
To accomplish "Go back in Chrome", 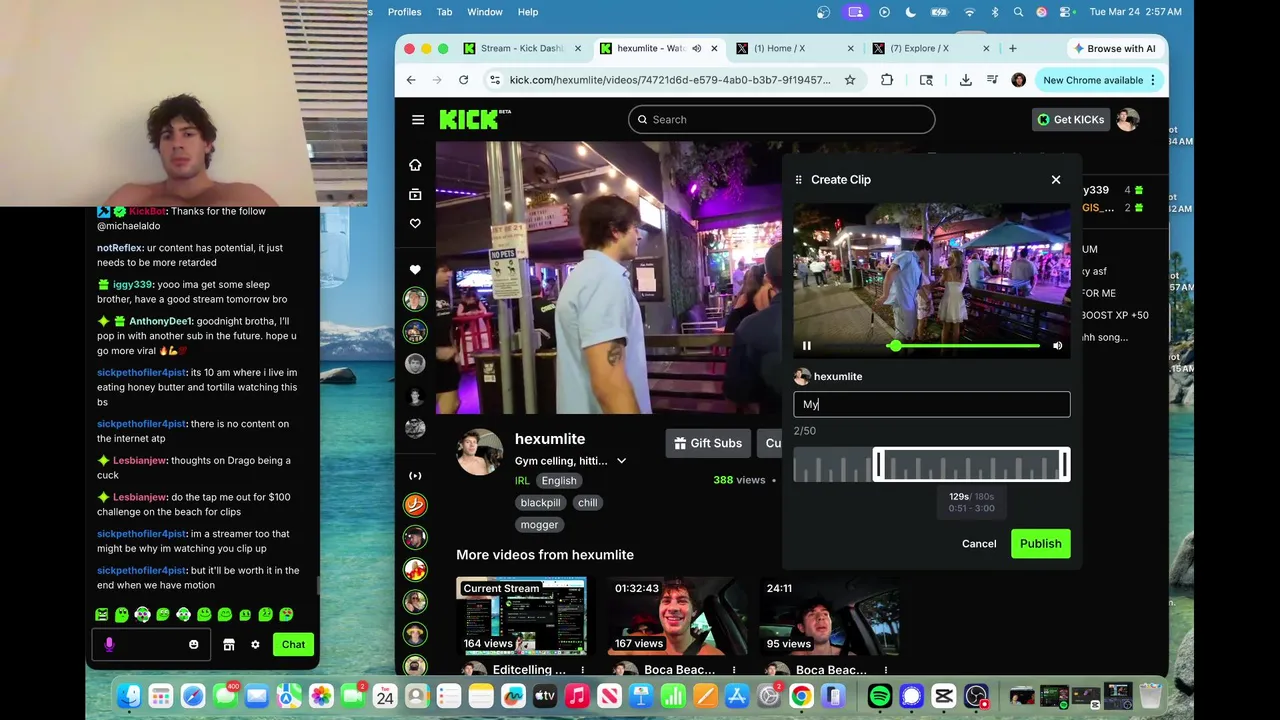I will [411, 80].
